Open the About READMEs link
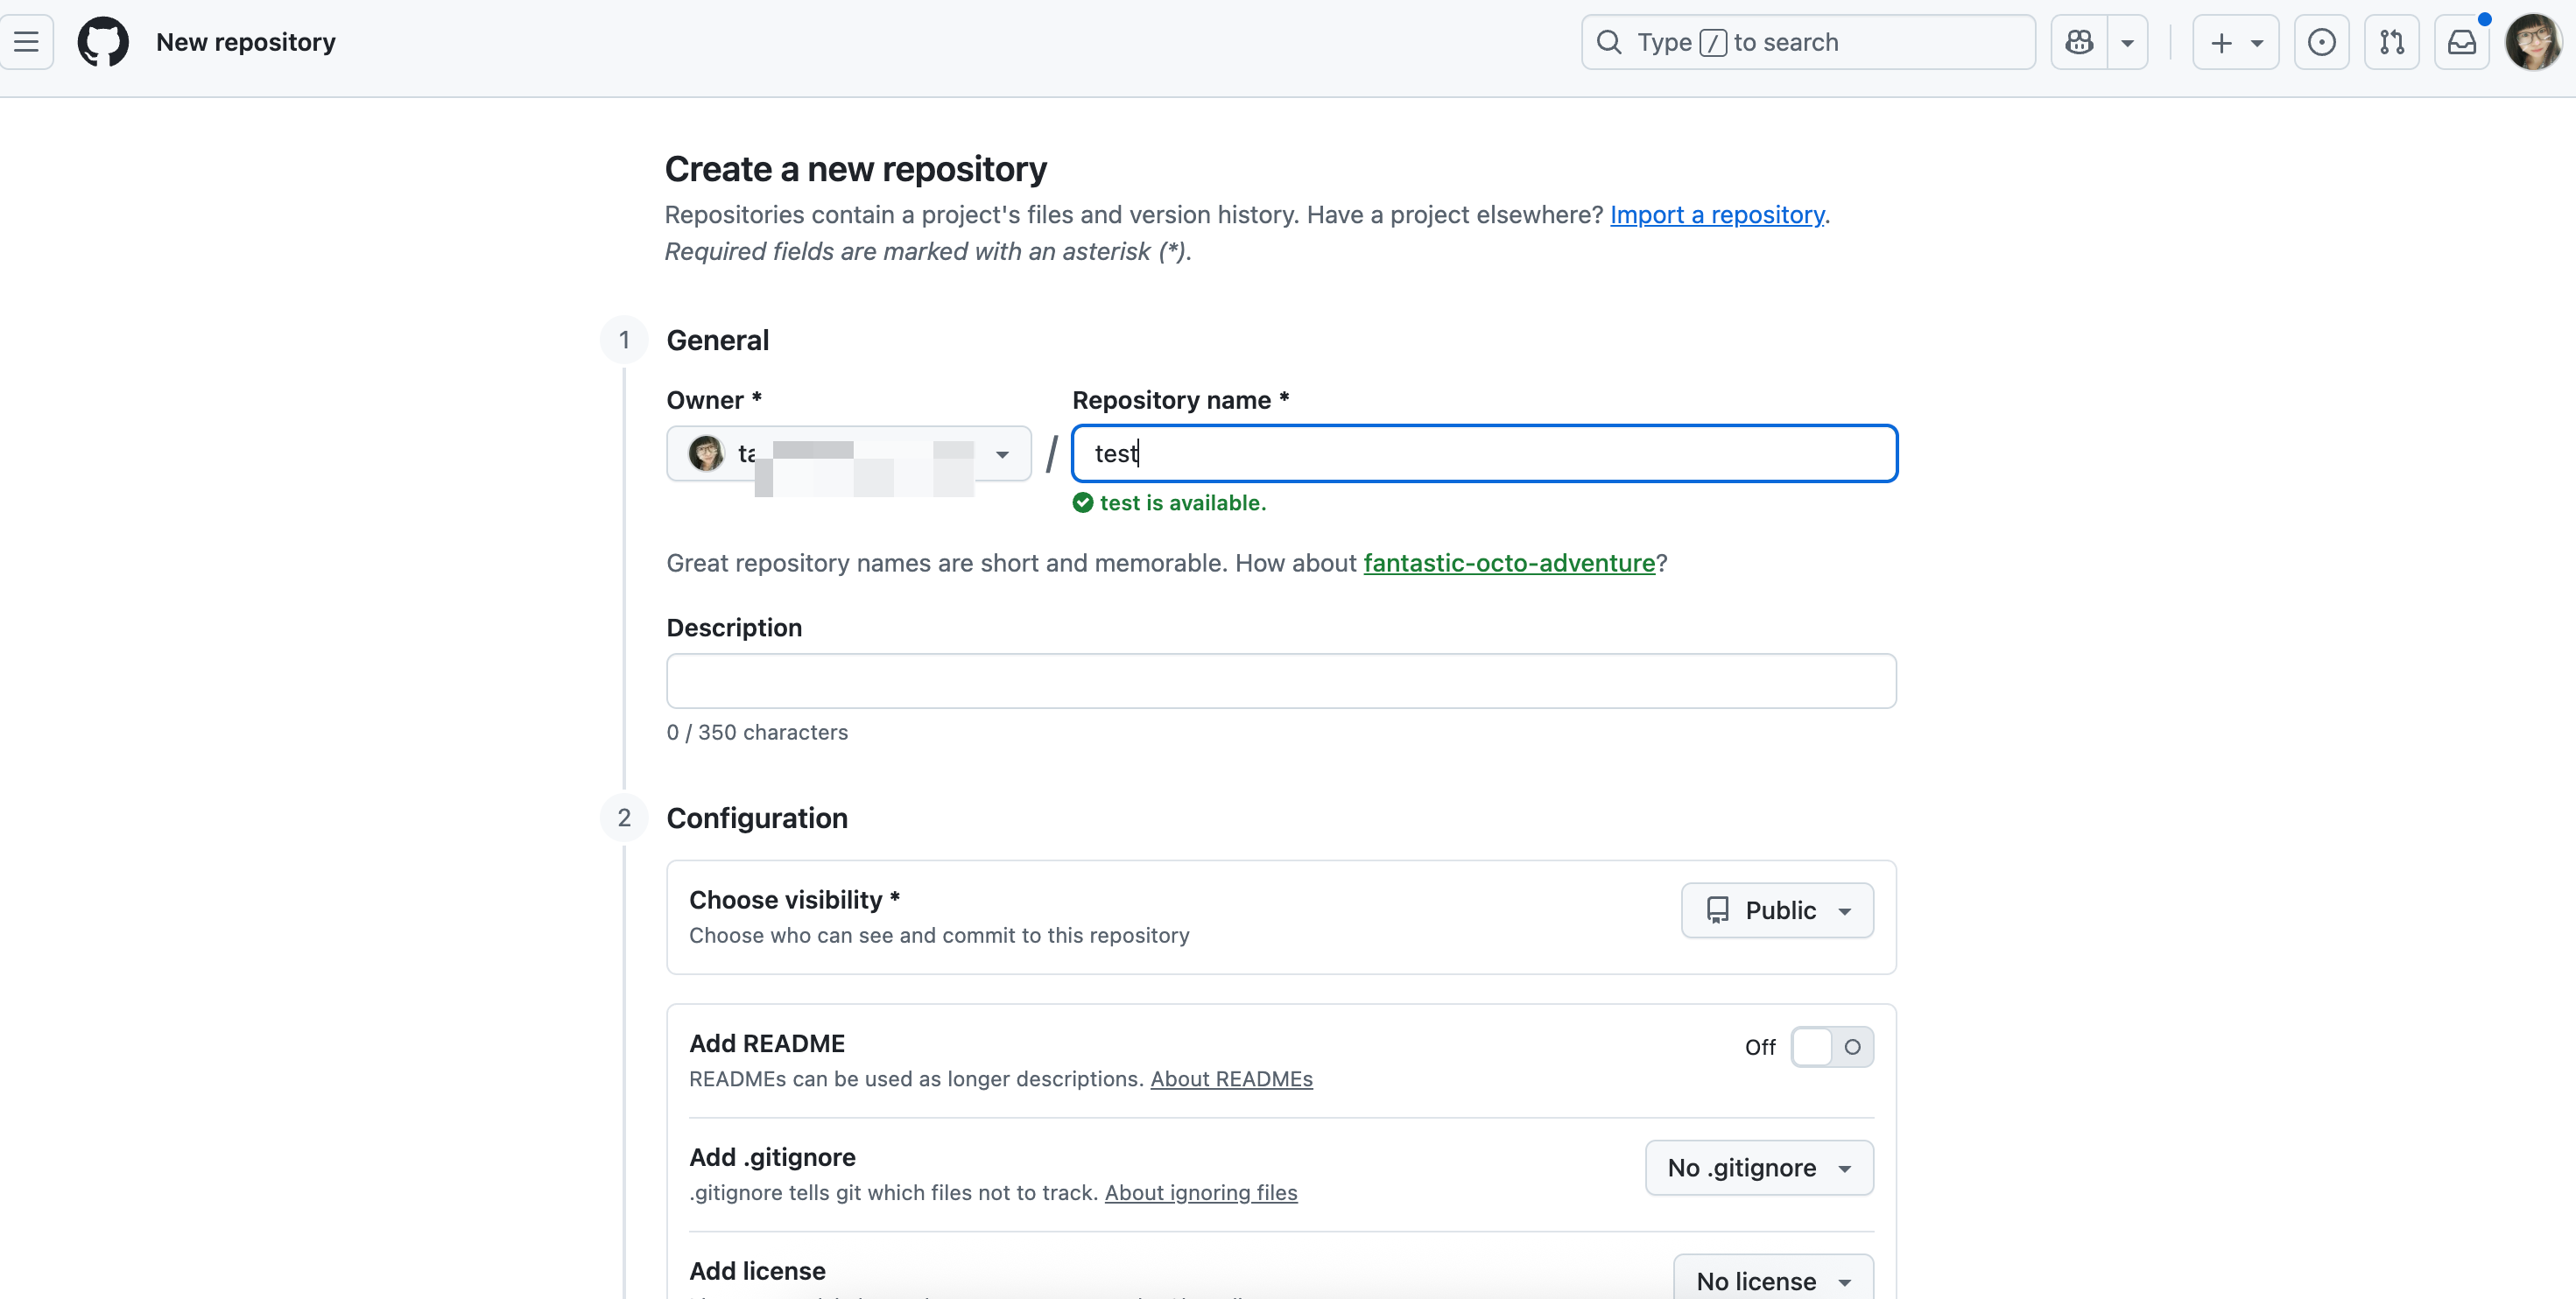 [x=1231, y=1079]
